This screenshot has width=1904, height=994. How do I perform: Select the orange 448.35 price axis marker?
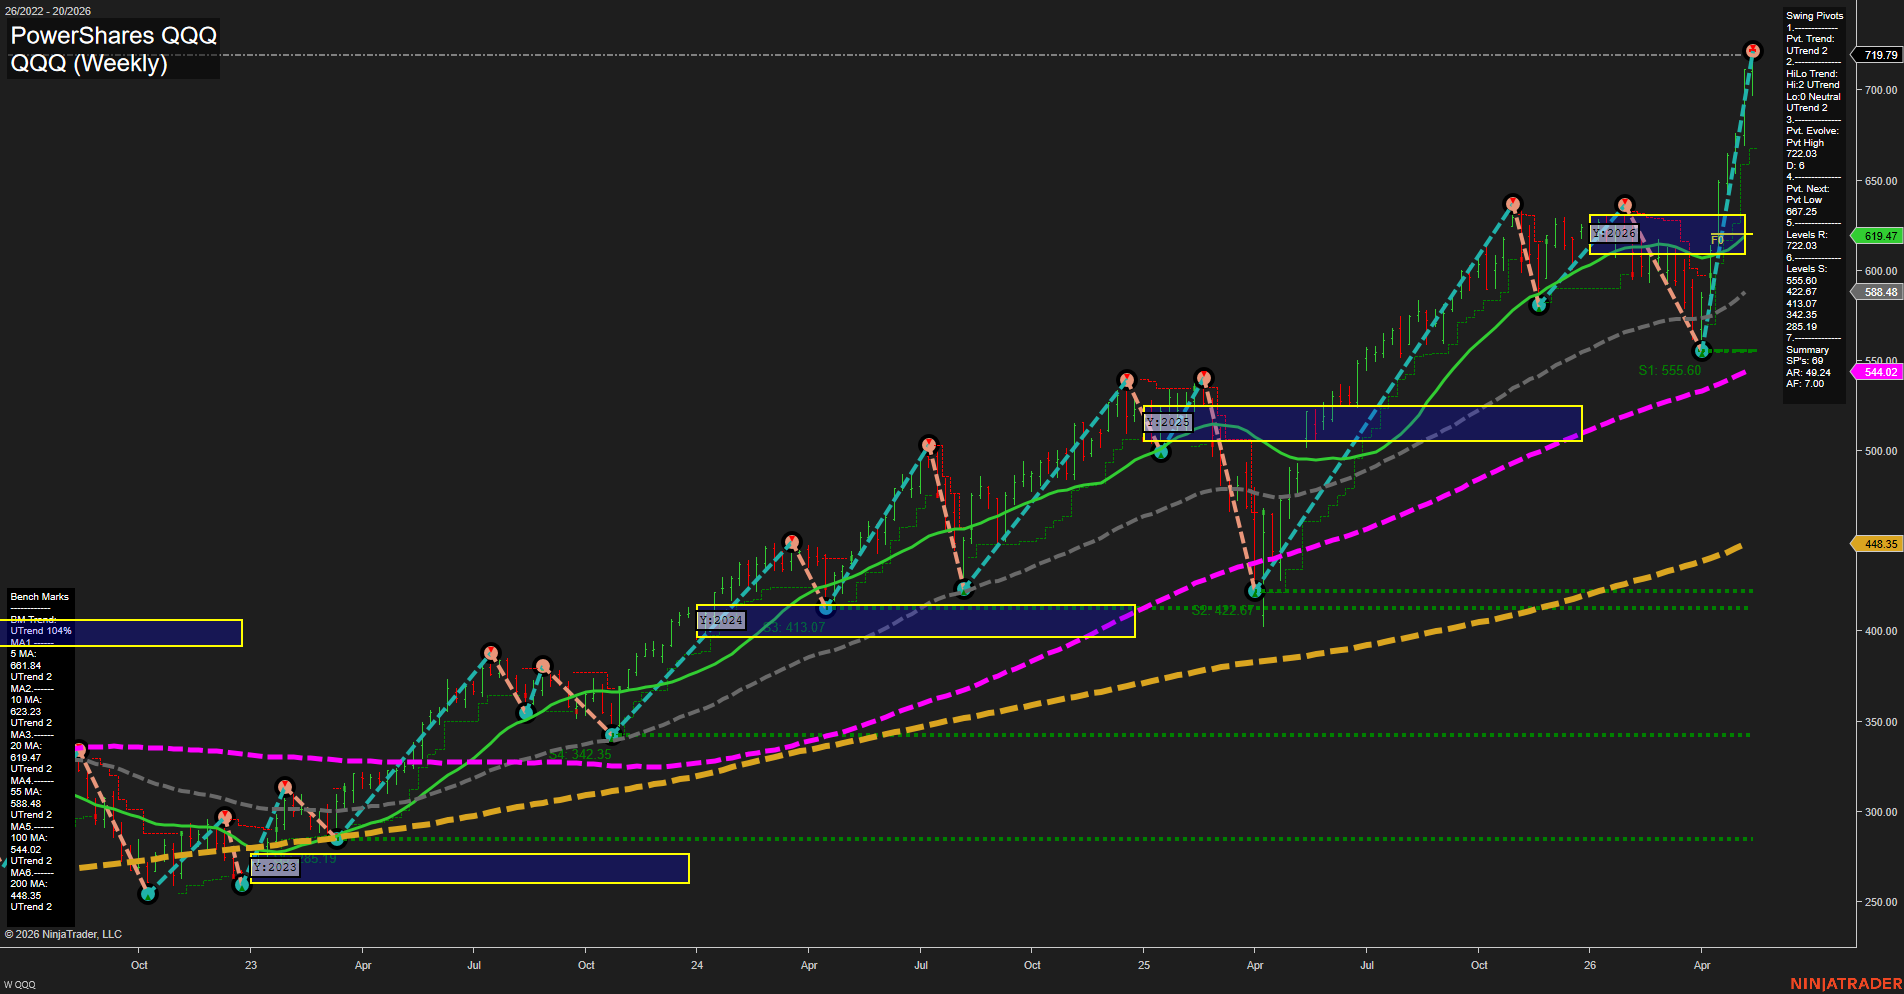click(x=1879, y=544)
